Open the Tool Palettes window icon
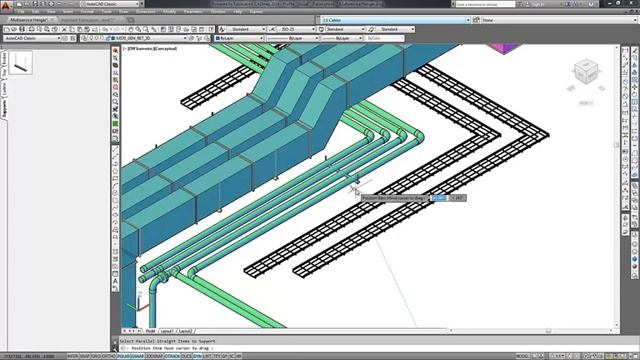Viewport: 640px width, 360px height. click(179, 29)
